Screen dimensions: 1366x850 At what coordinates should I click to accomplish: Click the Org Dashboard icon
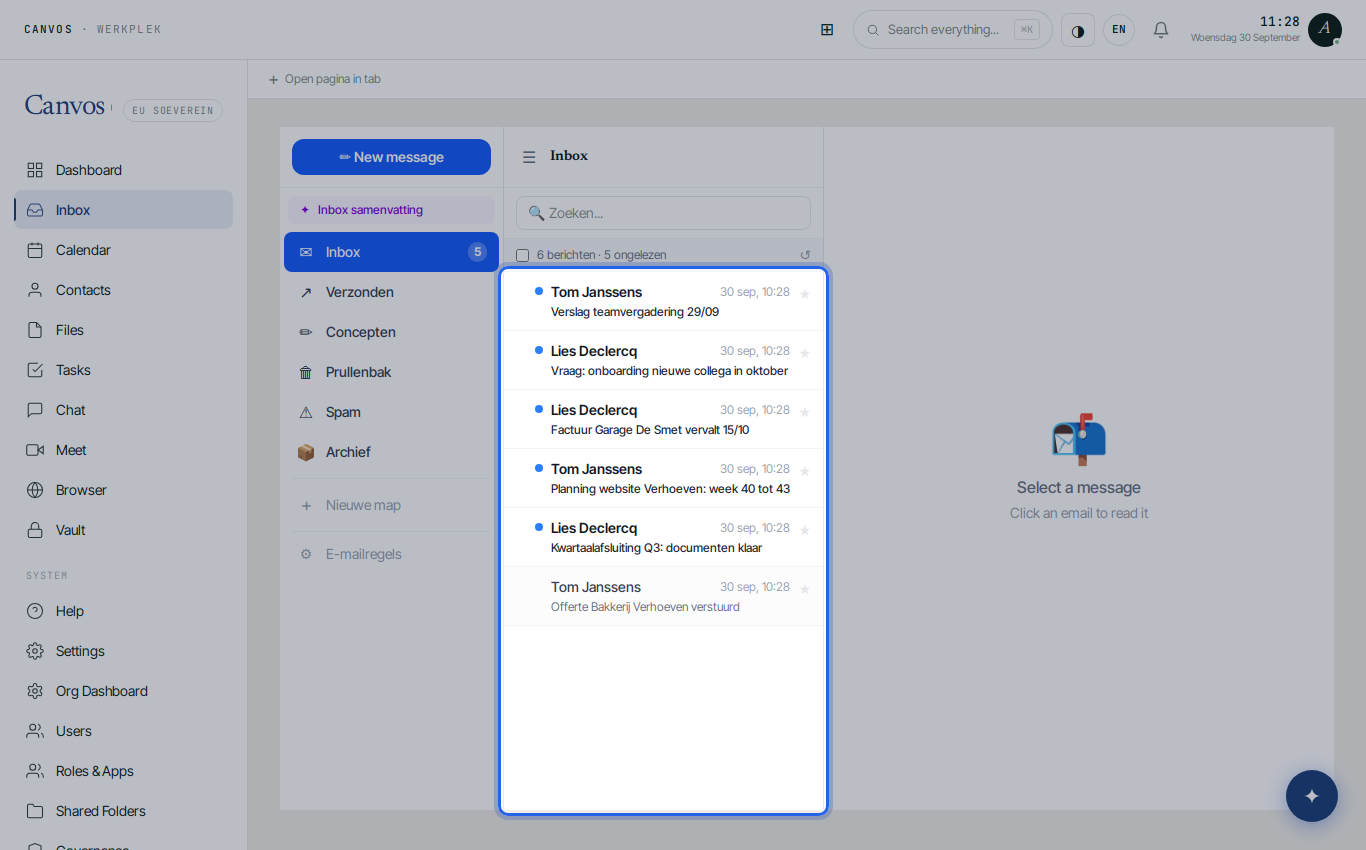35,691
